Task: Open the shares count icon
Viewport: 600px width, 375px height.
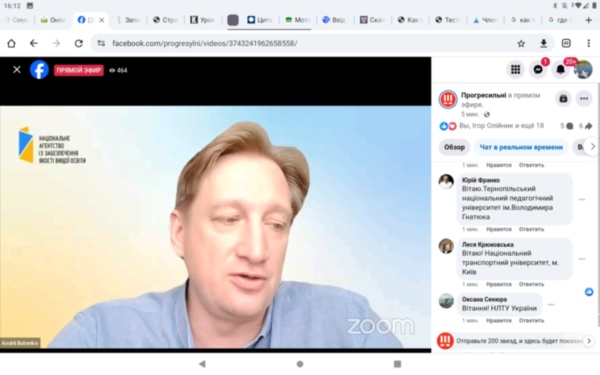Action: click(585, 126)
